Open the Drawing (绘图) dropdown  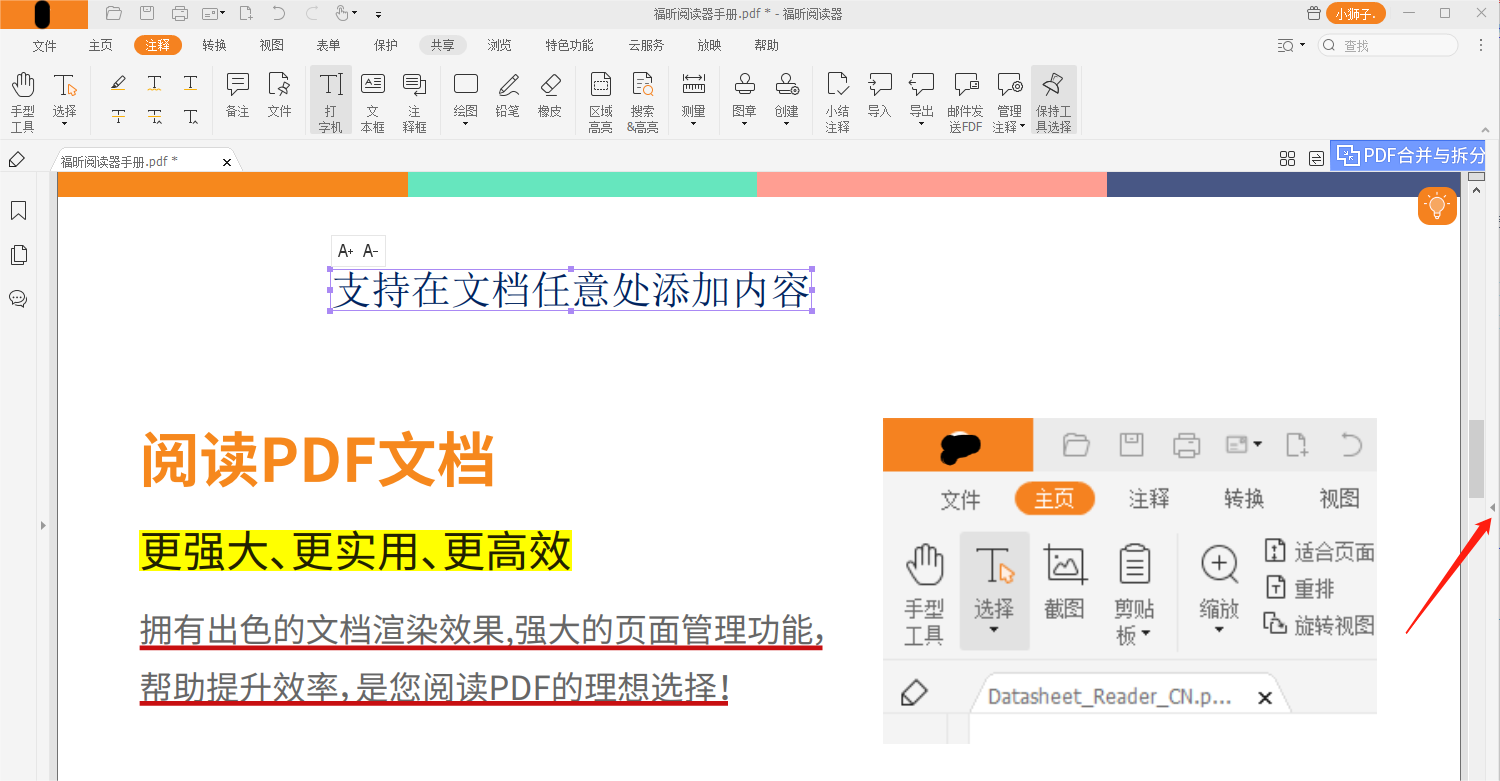click(x=466, y=125)
